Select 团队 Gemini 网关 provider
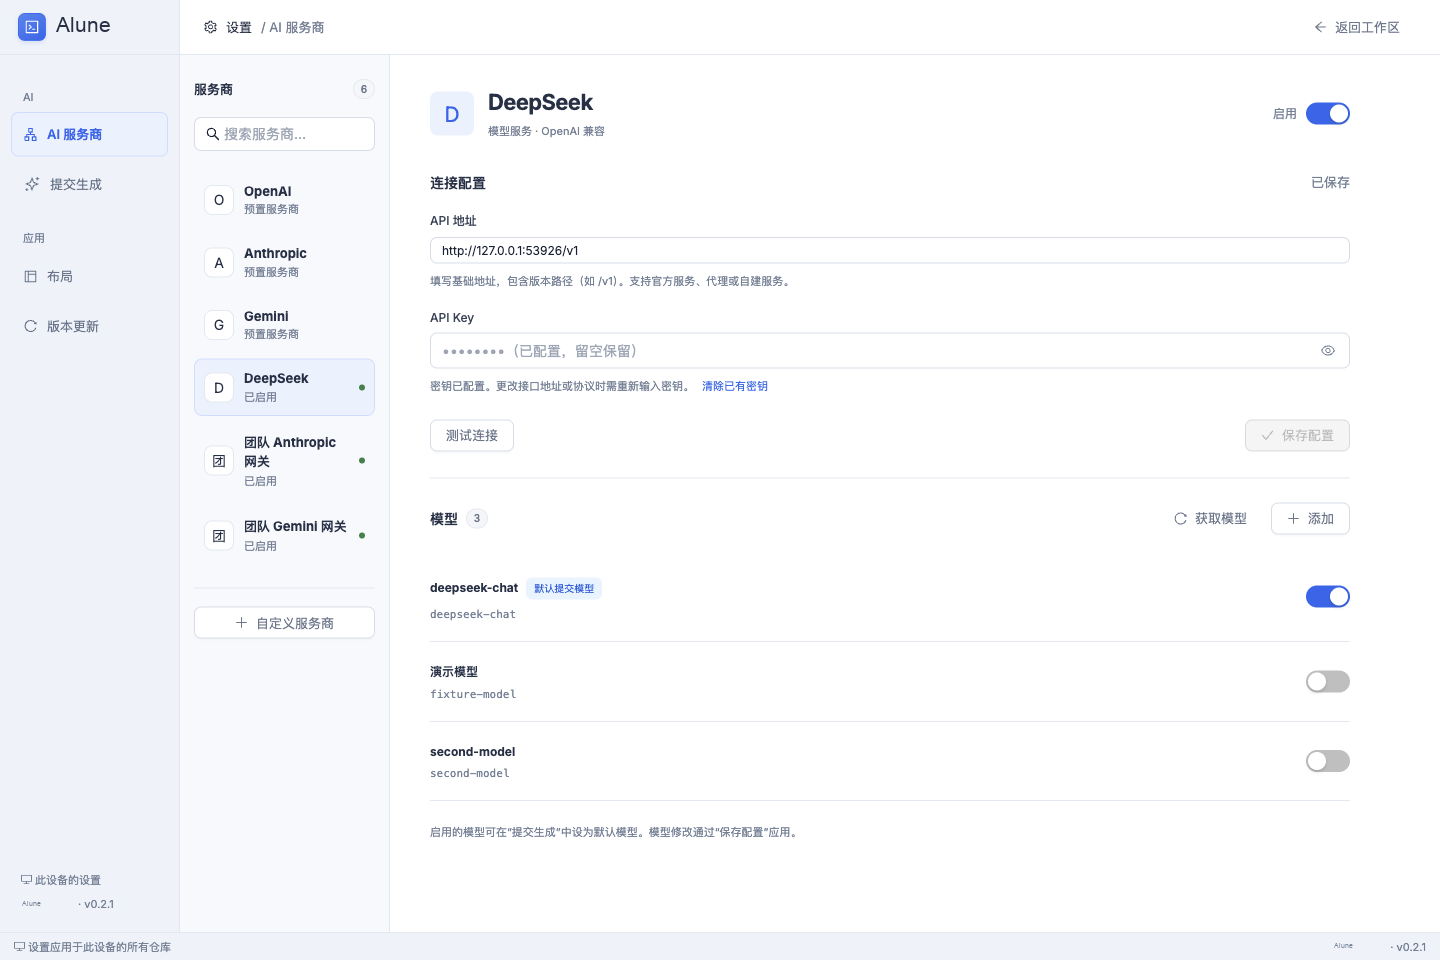 (284, 536)
